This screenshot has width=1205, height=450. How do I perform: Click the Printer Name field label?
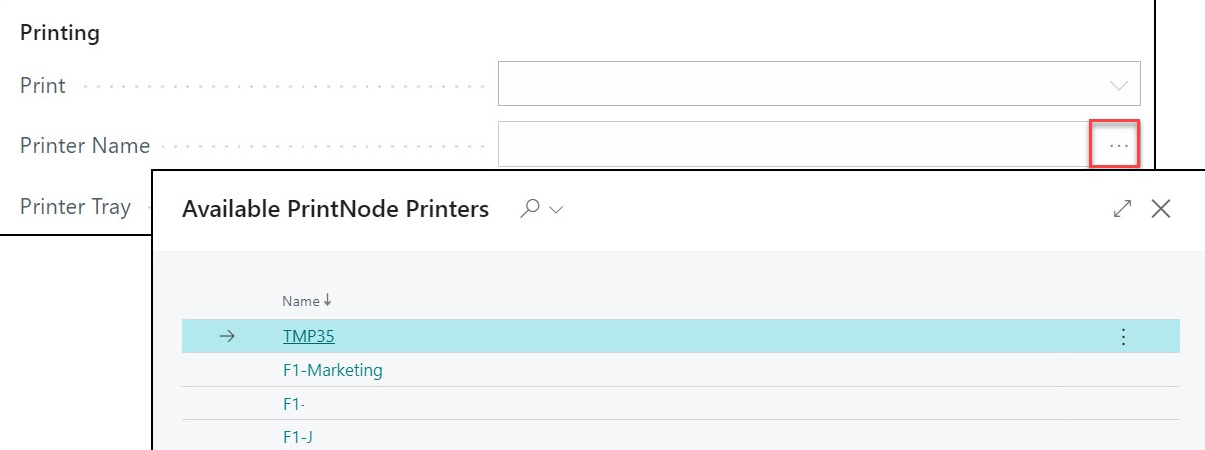coord(85,146)
